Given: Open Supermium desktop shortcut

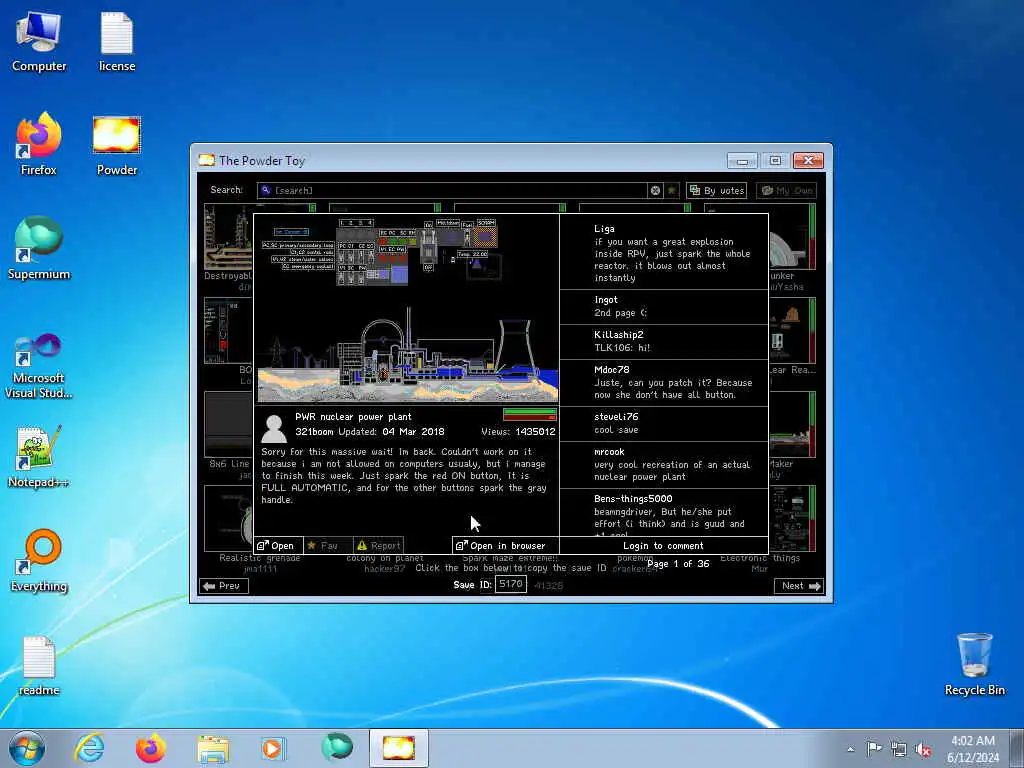Looking at the screenshot, I should [39, 249].
